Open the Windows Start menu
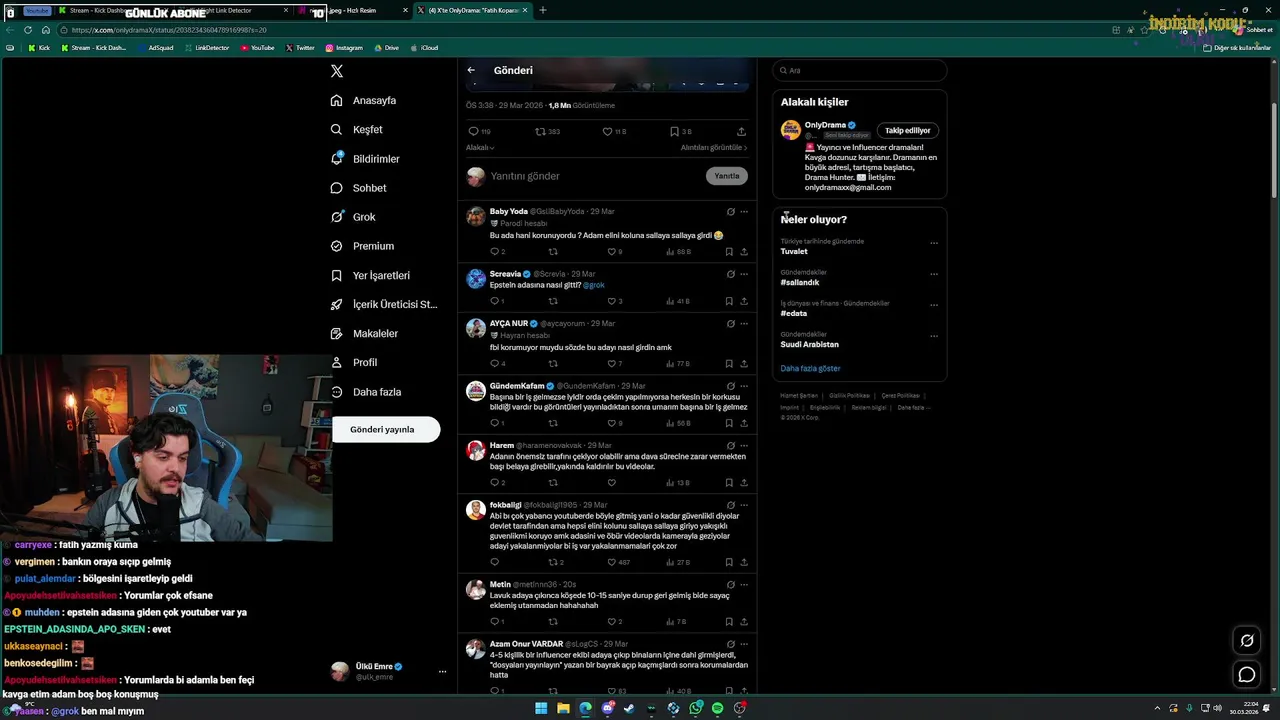1280x720 pixels. 541,708
